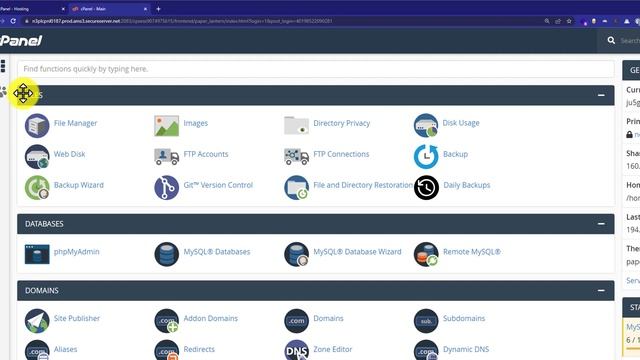
Task: Open the Site Publisher paper-plane icon
Action: (37, 321)
